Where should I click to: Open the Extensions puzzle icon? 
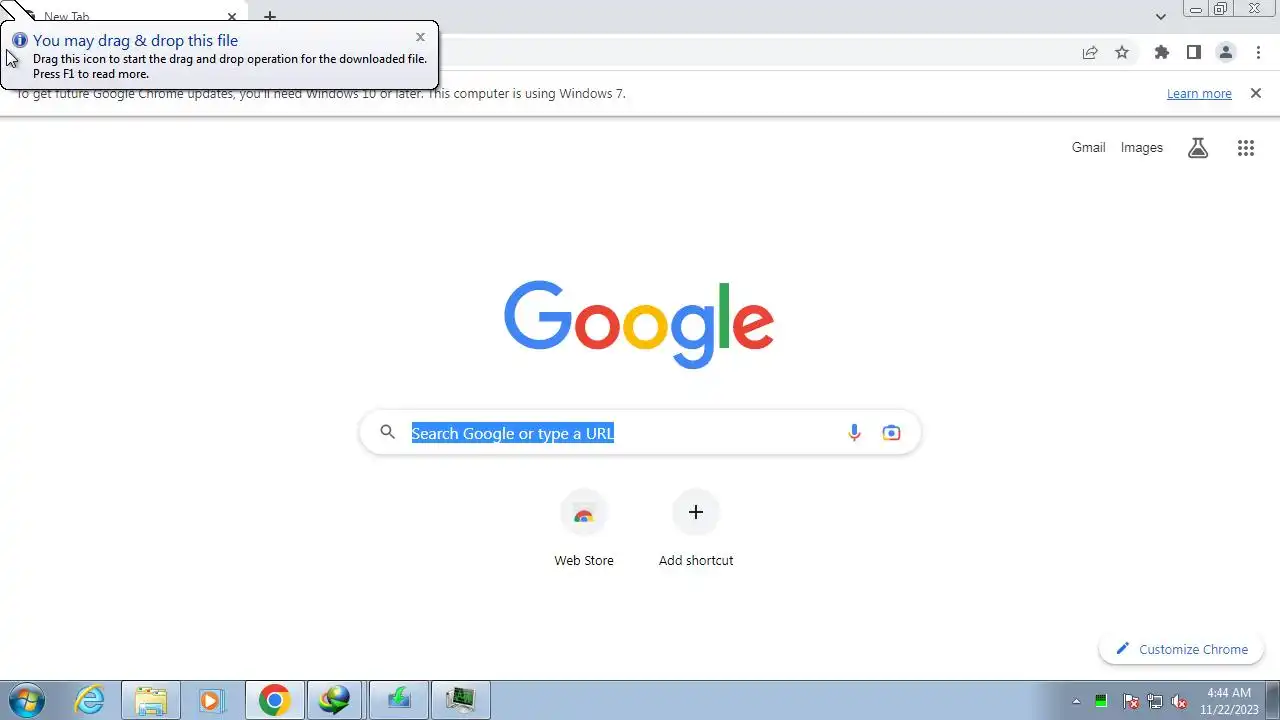1161,52
